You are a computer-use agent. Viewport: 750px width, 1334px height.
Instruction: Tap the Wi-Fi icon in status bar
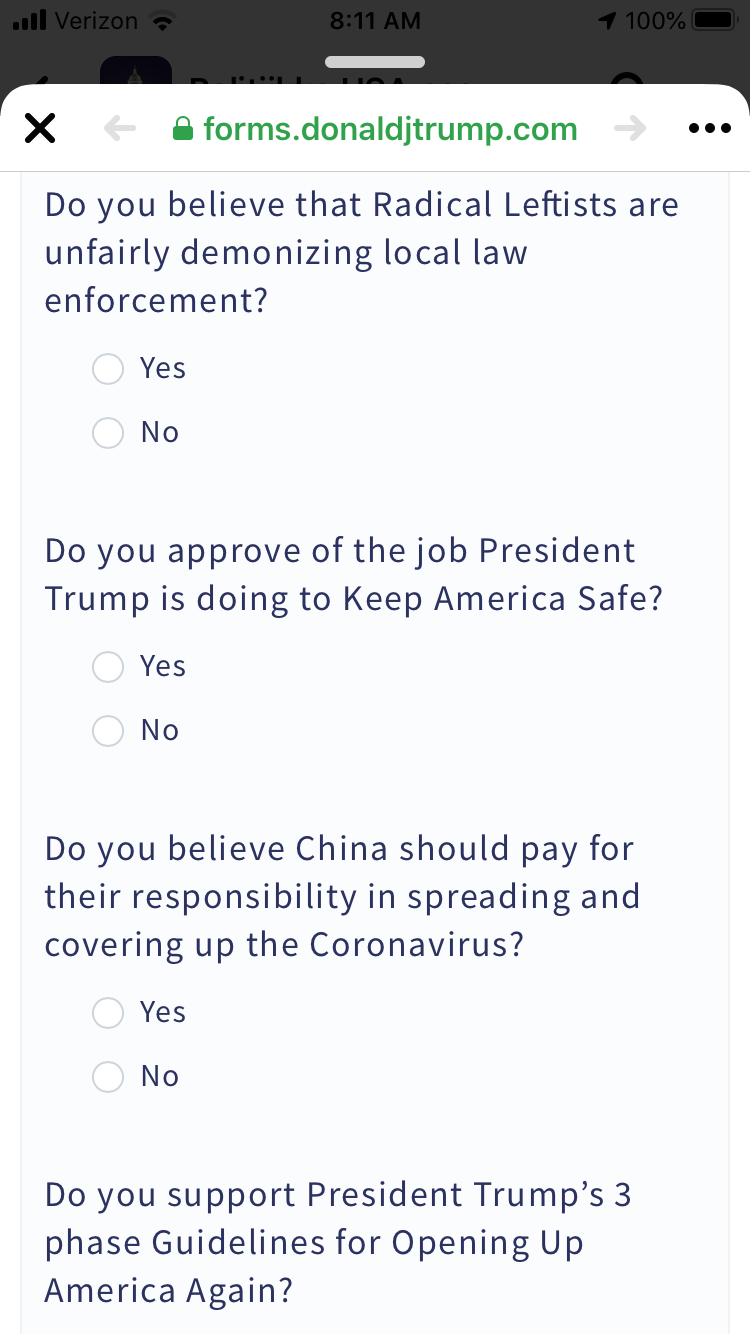click(159, 21)
